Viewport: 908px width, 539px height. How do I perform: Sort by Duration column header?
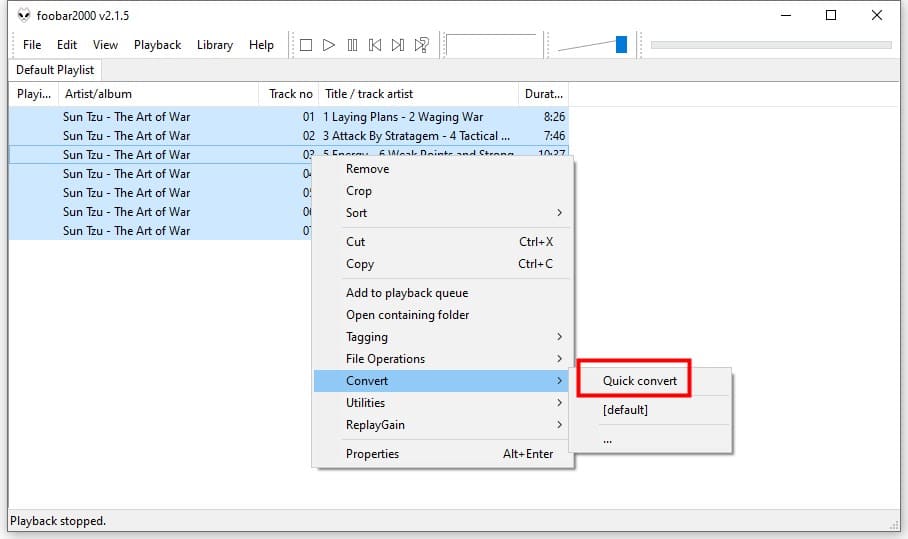coord(544,94)
